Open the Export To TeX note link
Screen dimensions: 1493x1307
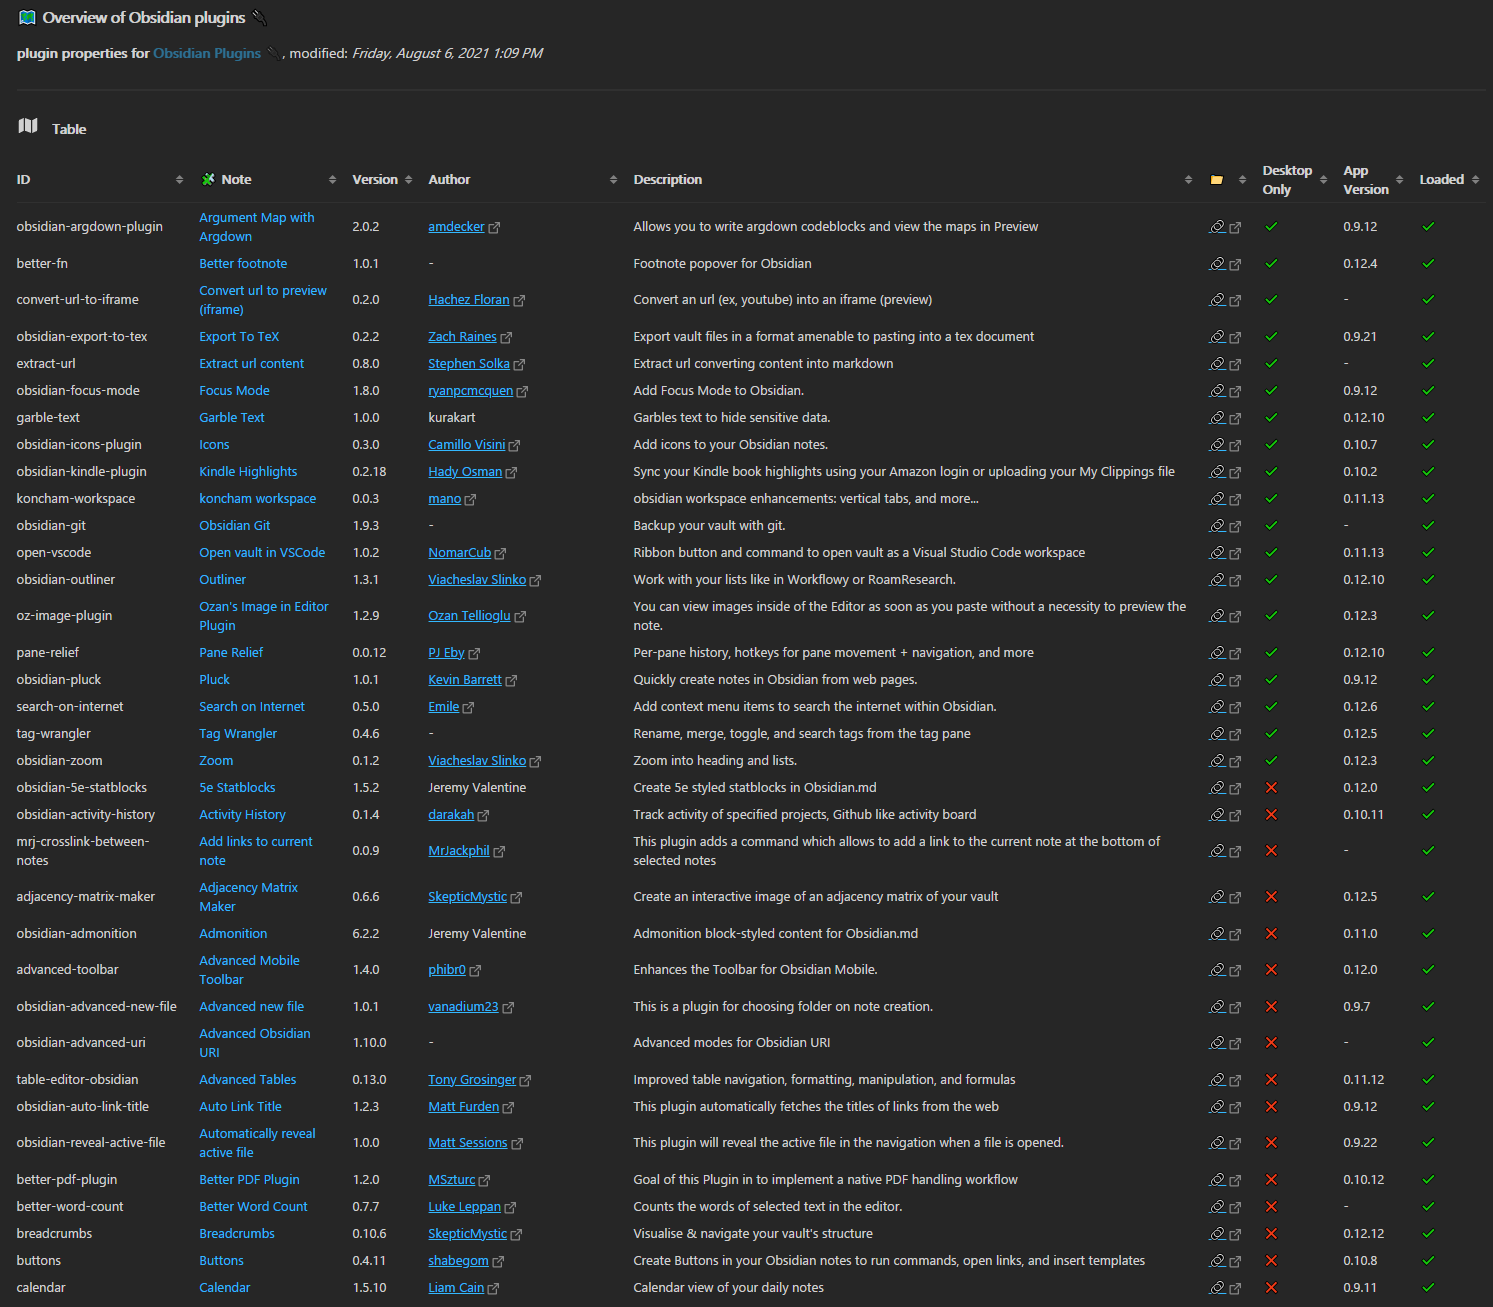tap(239, 337)
